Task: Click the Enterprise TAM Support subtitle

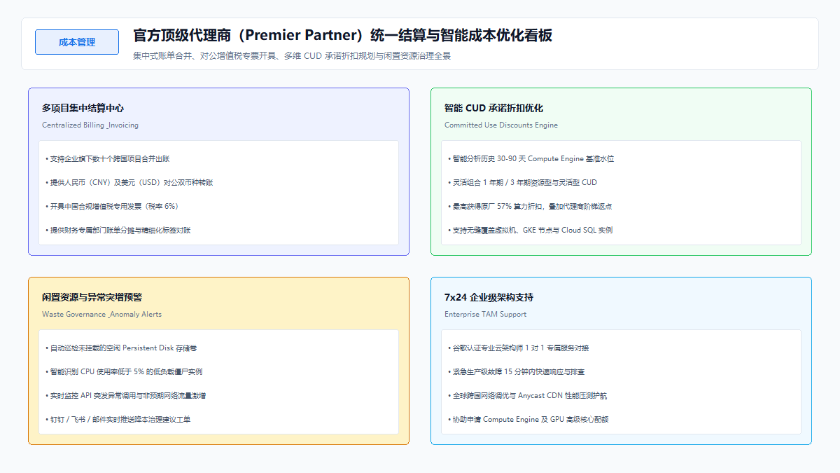Action: 485,314
